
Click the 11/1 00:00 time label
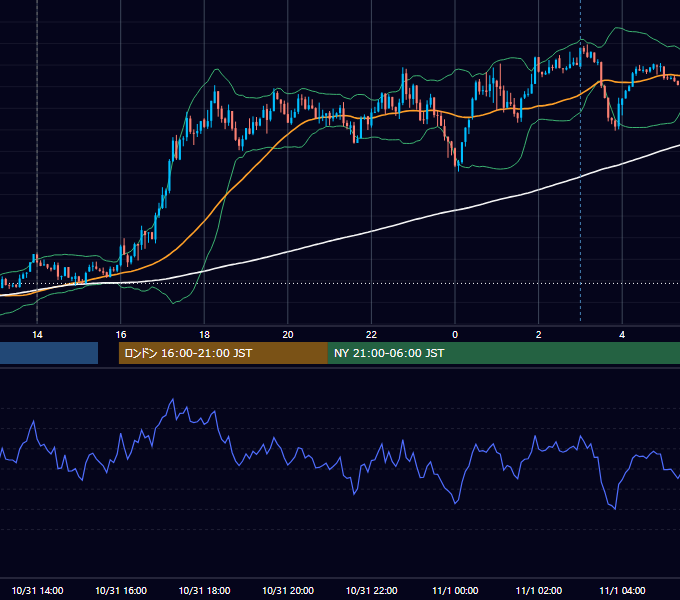455,590
